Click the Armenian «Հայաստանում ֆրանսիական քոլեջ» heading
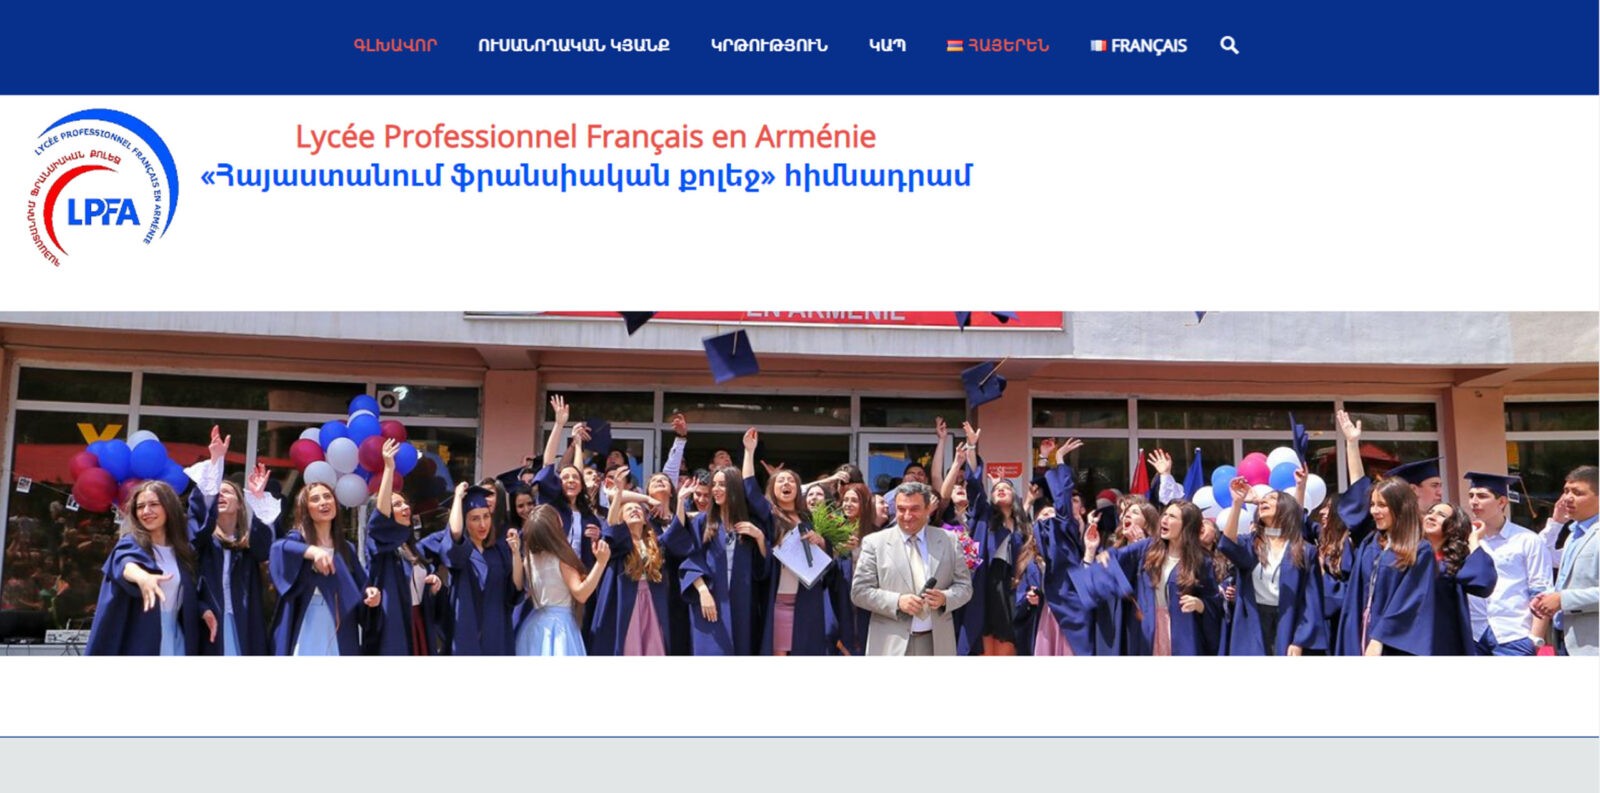Viewport: 1600px width, 793px height. click(586, 176)
